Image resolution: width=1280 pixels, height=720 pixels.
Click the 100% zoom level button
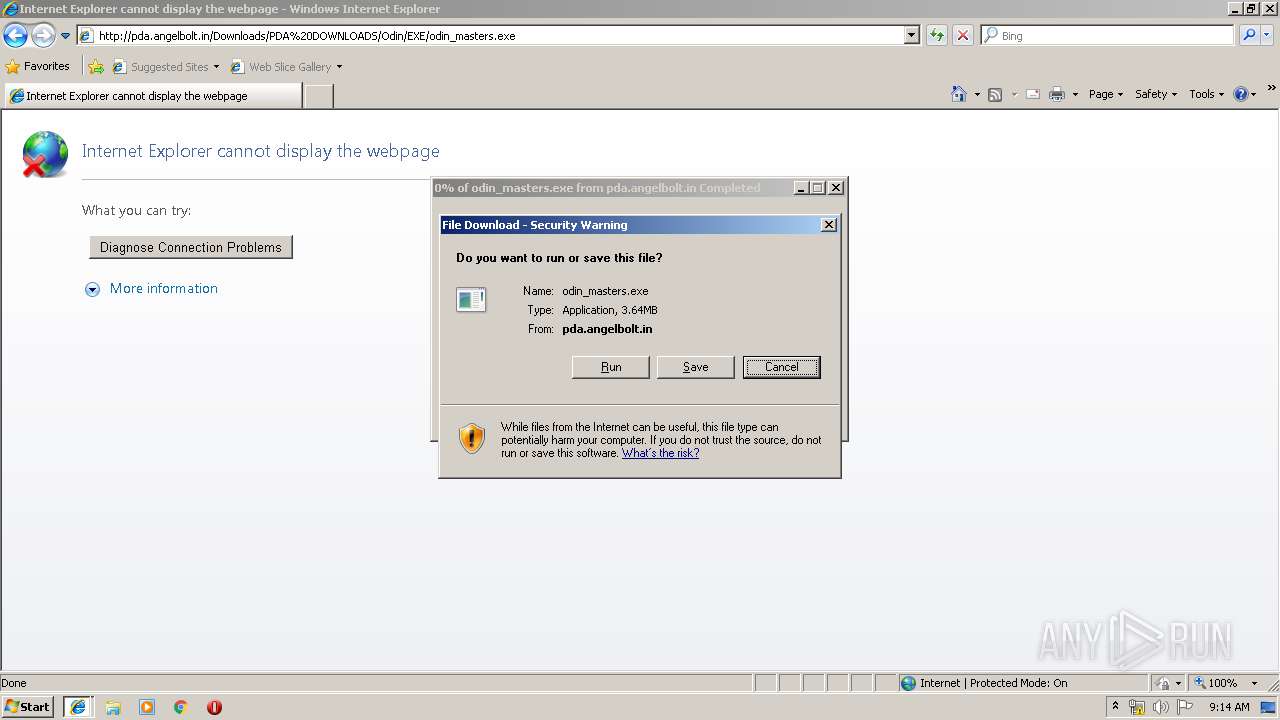[x=1215, y=683]
